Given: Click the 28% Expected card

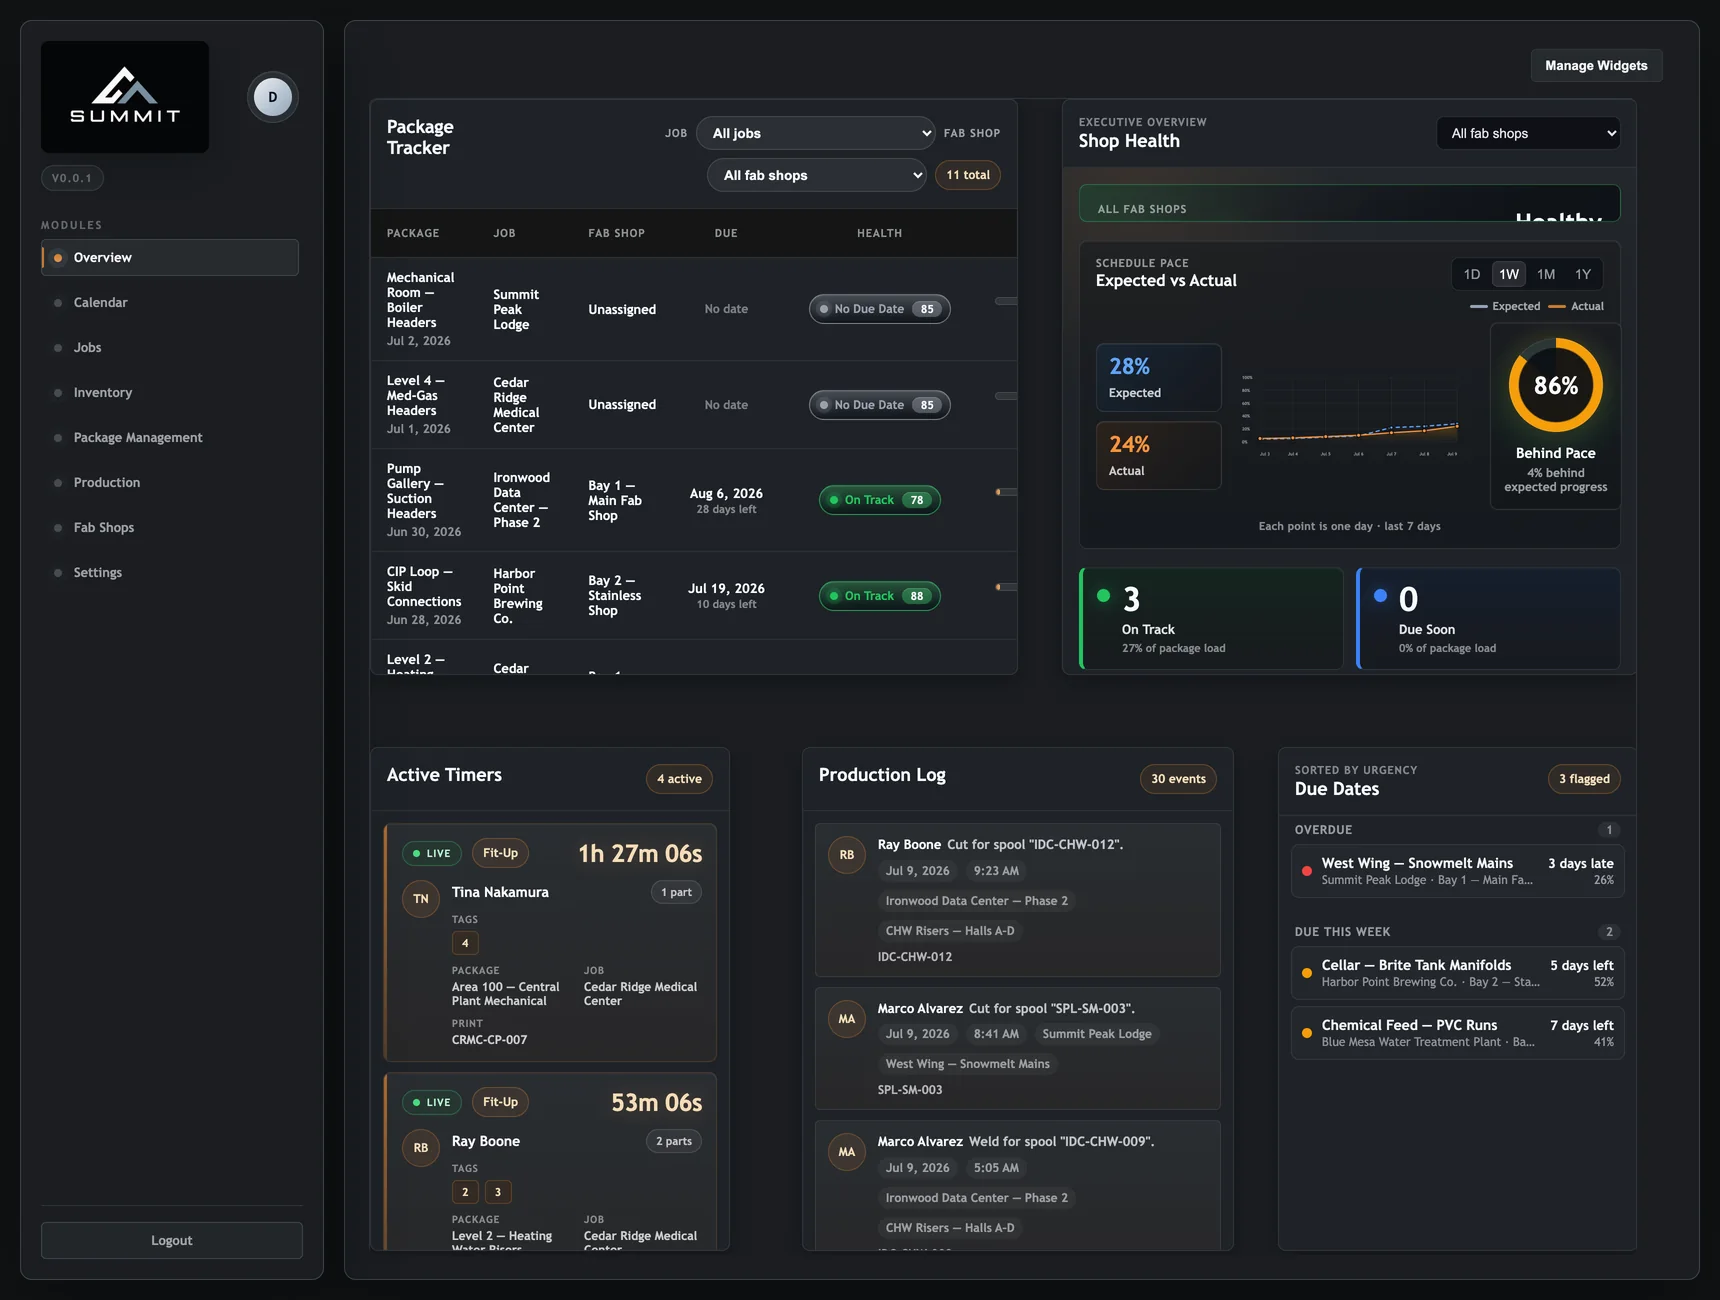Looking at the screenshot, I should point(1159,378).
